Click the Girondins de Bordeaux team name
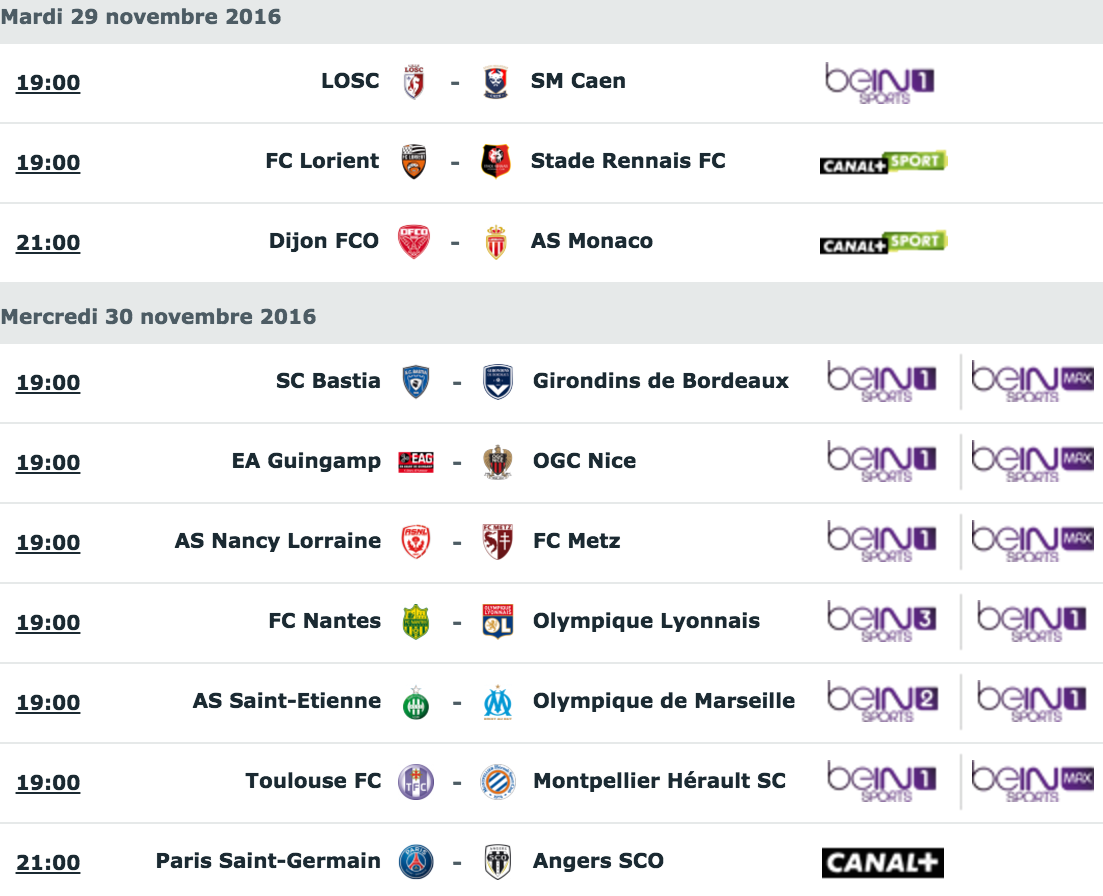The height and width of the screenshot is (896, 1103). click(x=661, y=381)
